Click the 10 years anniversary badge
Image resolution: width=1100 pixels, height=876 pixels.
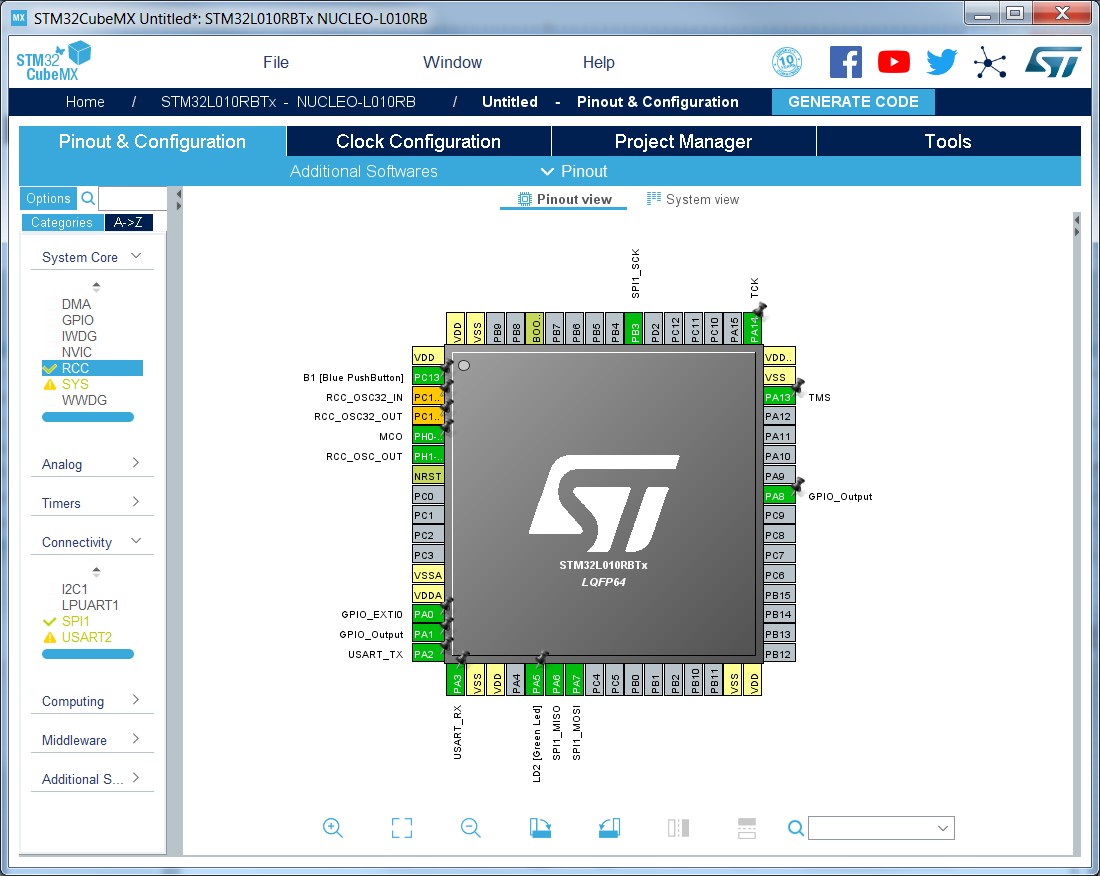[787, 62]
